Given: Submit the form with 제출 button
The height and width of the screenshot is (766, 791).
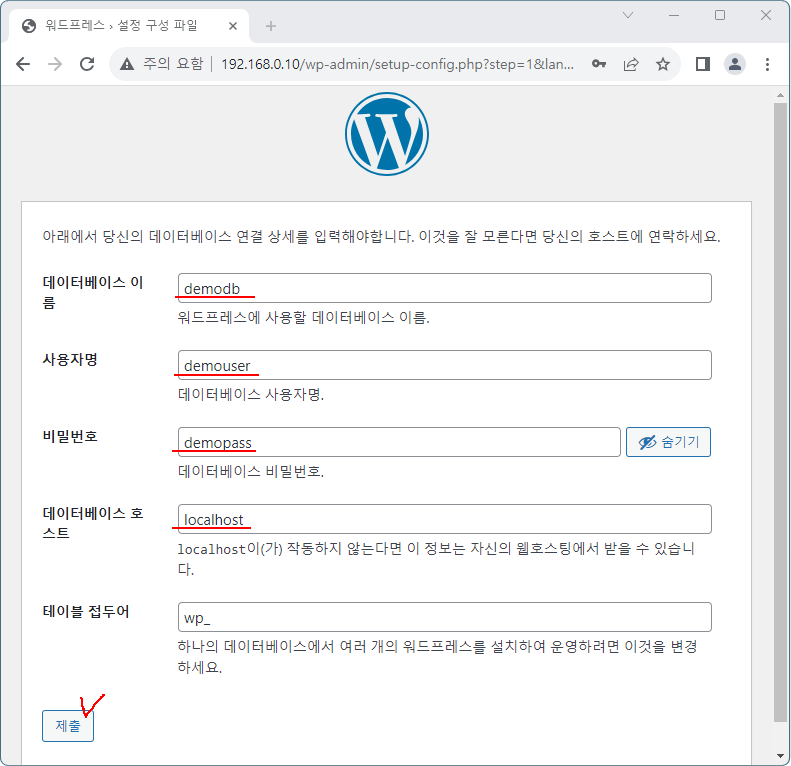Looking at the screenshot, I should click(68, 726).
